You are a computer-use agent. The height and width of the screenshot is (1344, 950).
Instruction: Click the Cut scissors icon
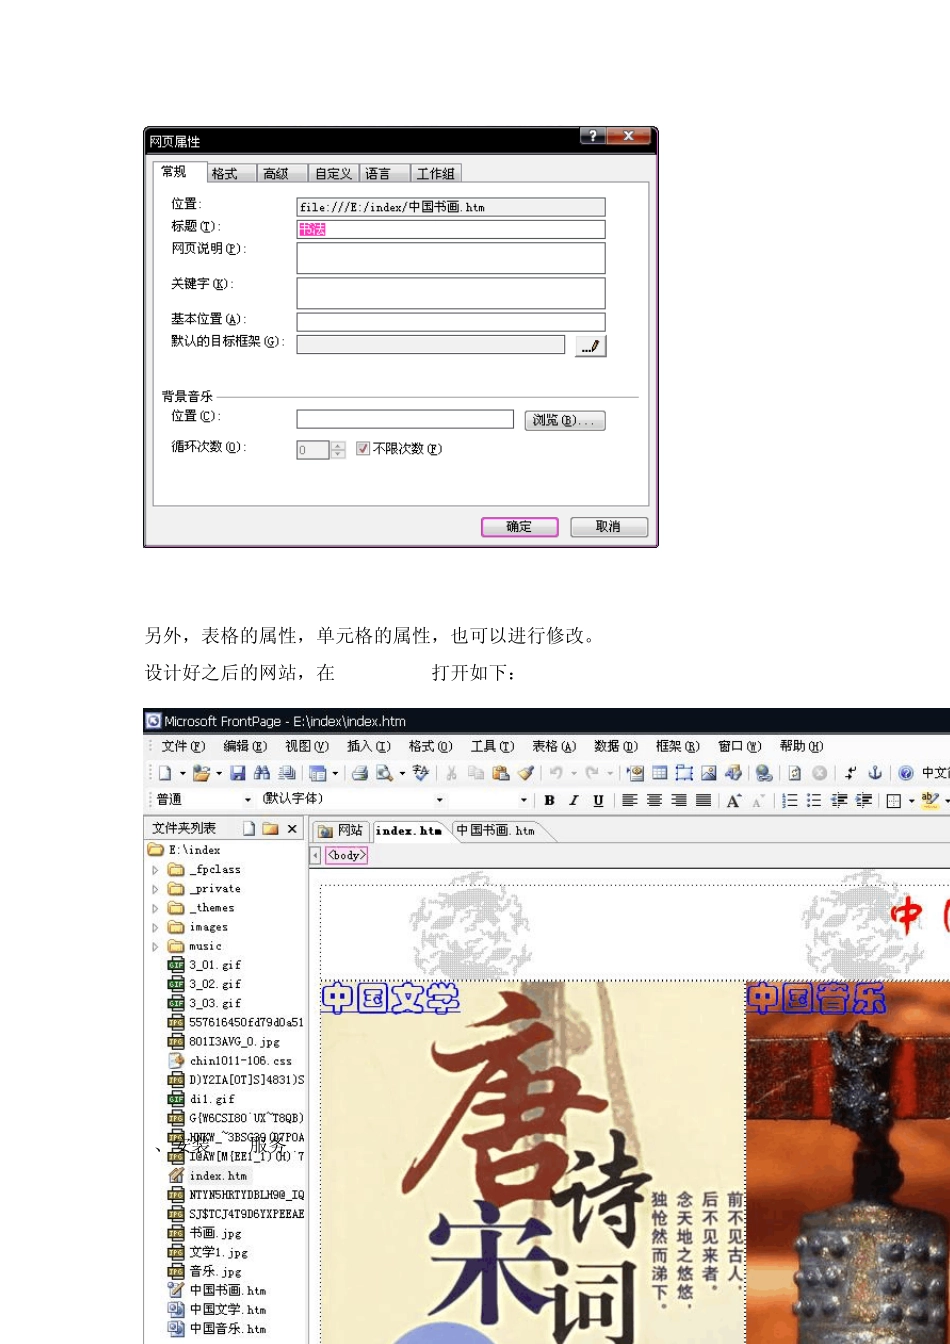[452, 773]
